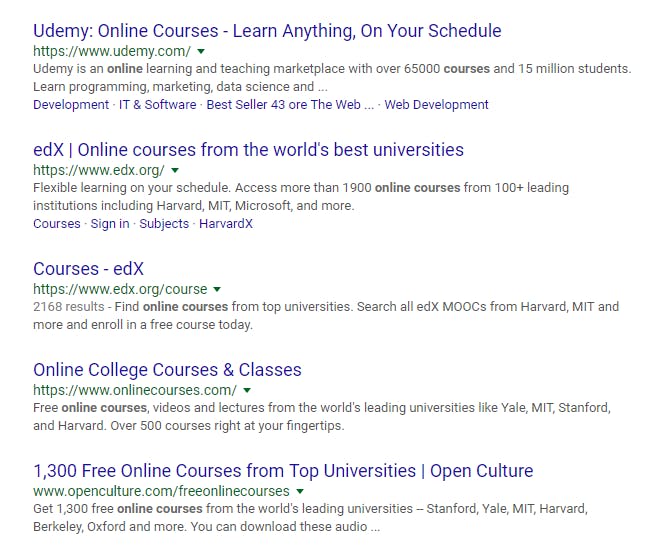
Task: Click the https://www.udemy.com/ green URL
Action: [112, 51]
